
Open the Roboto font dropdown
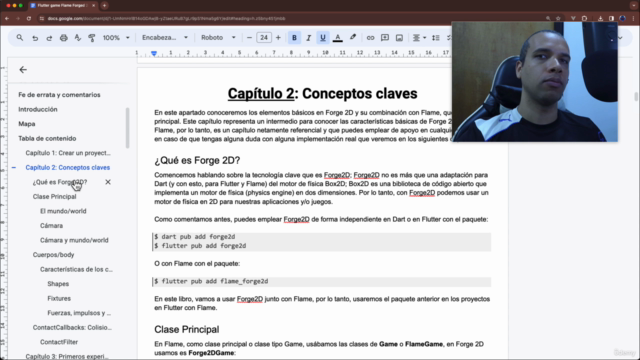click(x=218, y=38)
